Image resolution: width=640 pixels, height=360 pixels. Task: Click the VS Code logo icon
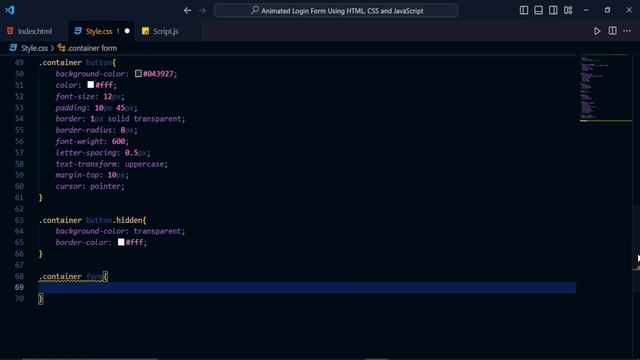coord(9,10)
